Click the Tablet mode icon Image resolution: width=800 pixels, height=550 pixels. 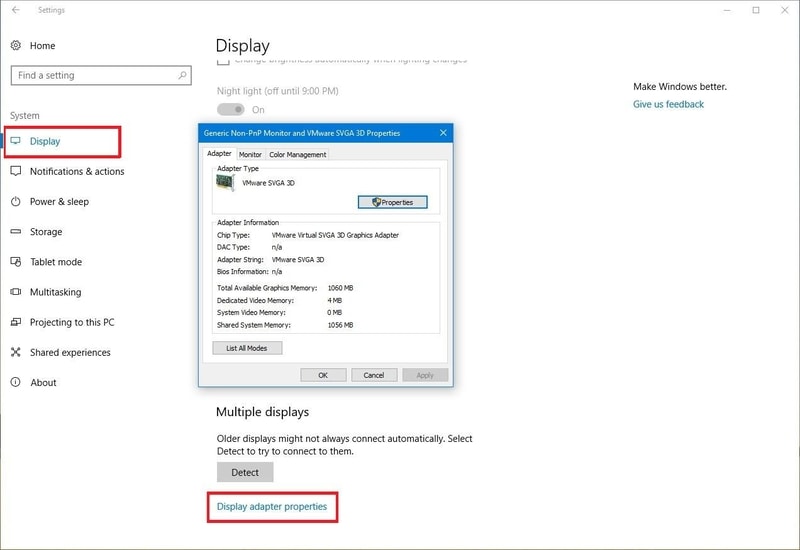pos(16,262)
